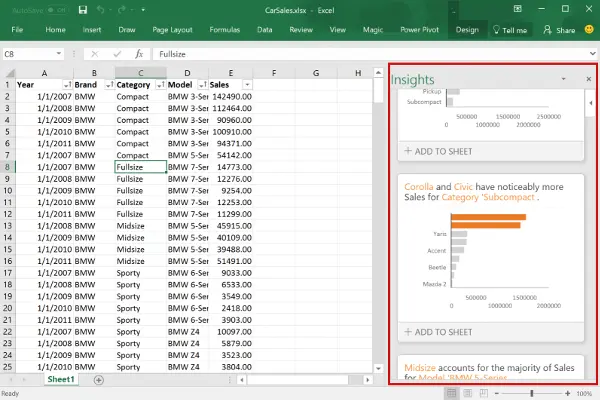The width and height of the screenshot is (600, 400).
Task: Open Insights pane options dropdown arrow
Action: coord(562,78)
